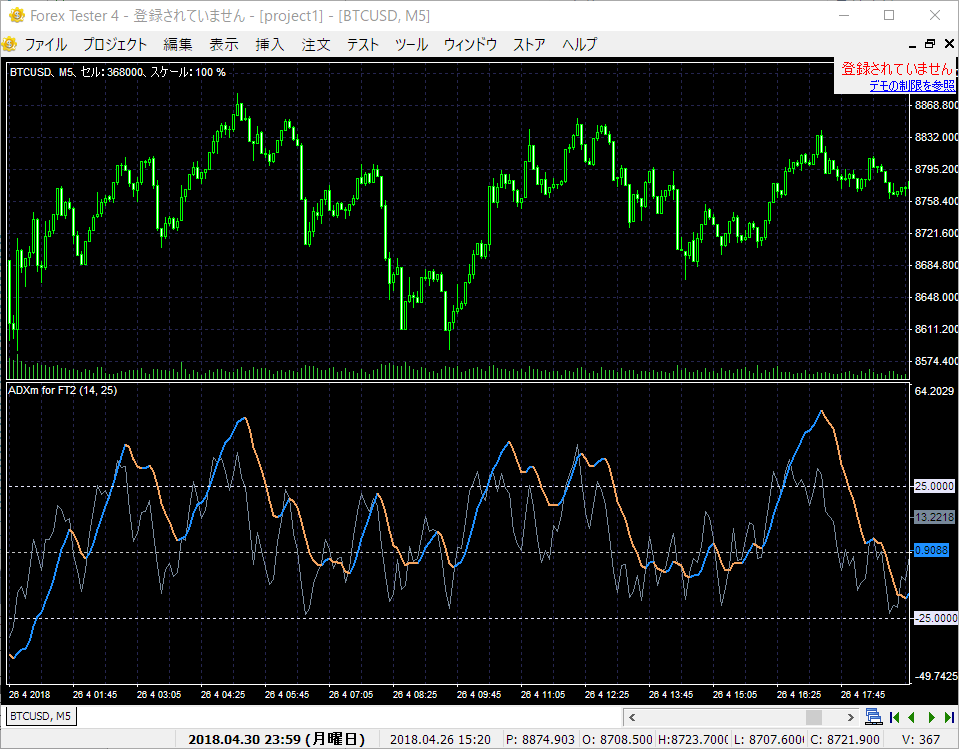Viewport: 959px width, 749px height.
Task: Click the menu bar application icon
Action: coord(9,44)
